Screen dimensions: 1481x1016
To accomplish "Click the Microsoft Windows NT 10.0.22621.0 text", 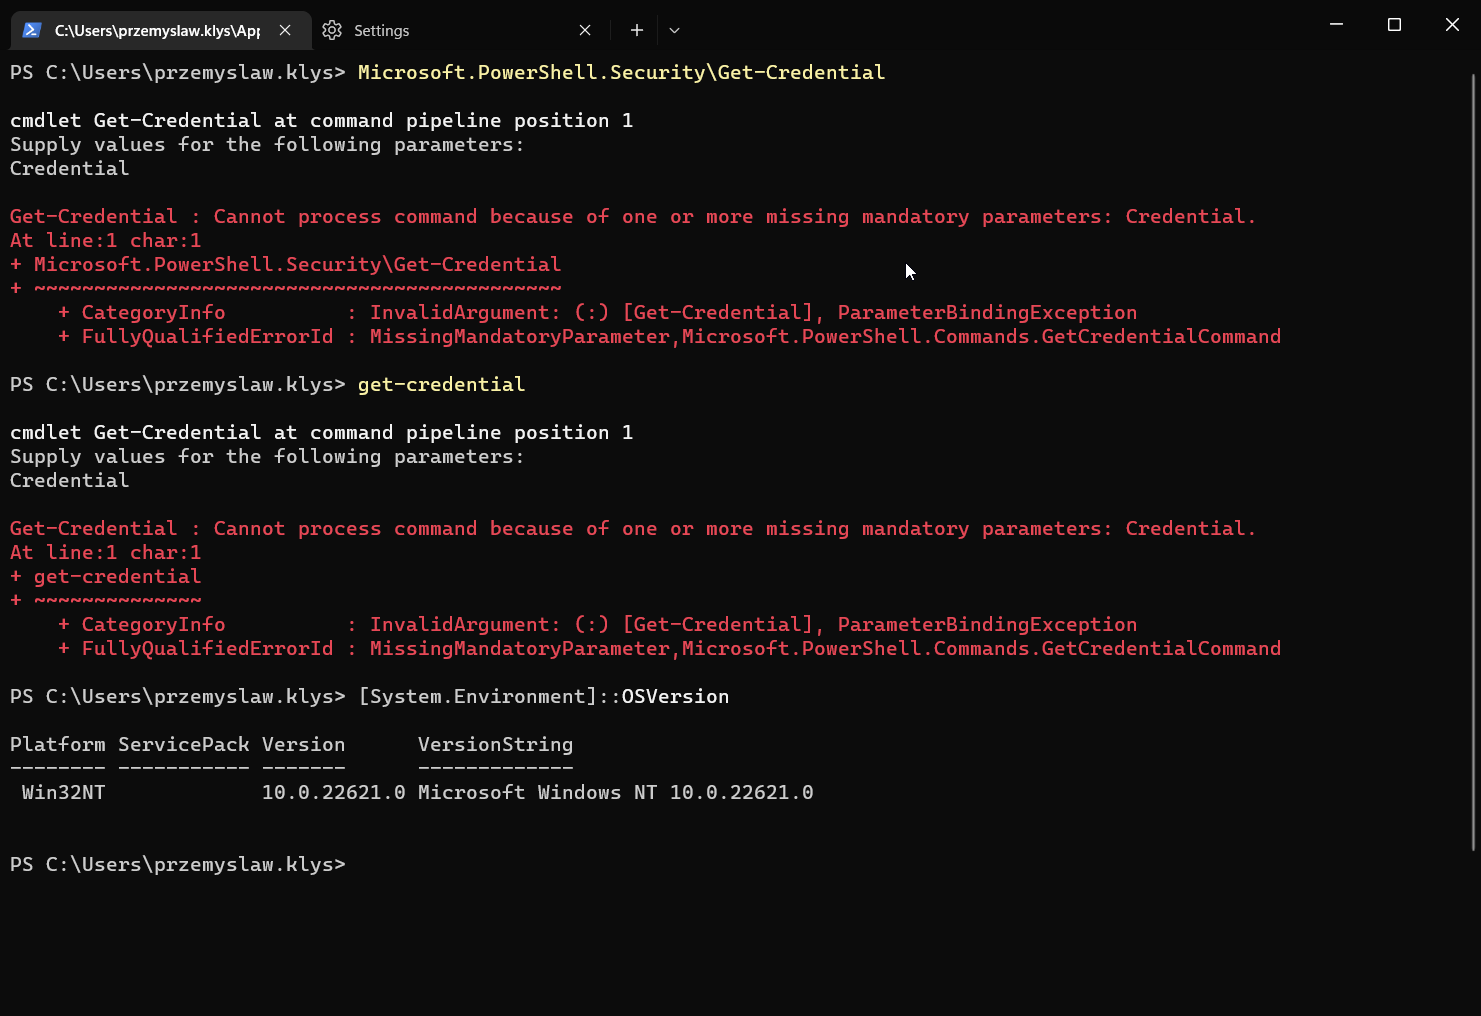I will pos(617,792).
